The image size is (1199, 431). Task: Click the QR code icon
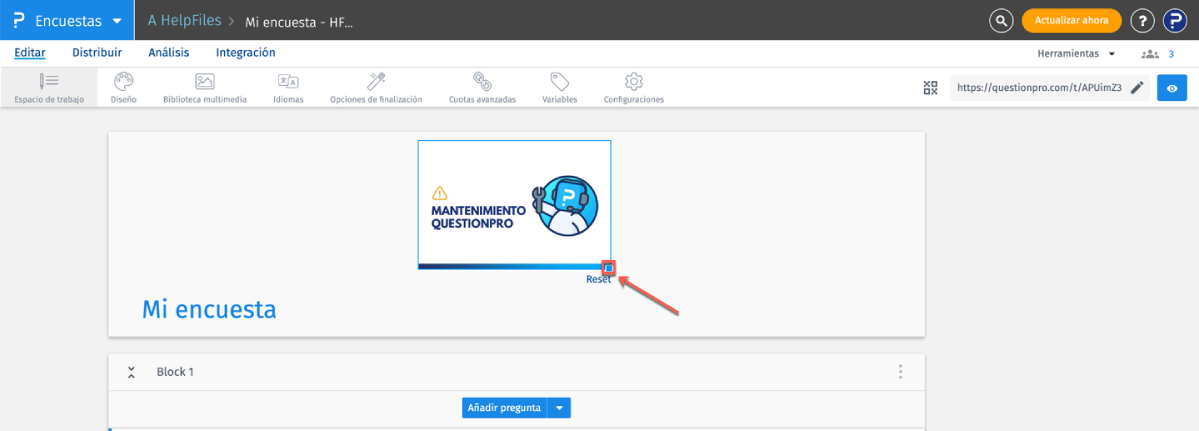pos(930,88)
